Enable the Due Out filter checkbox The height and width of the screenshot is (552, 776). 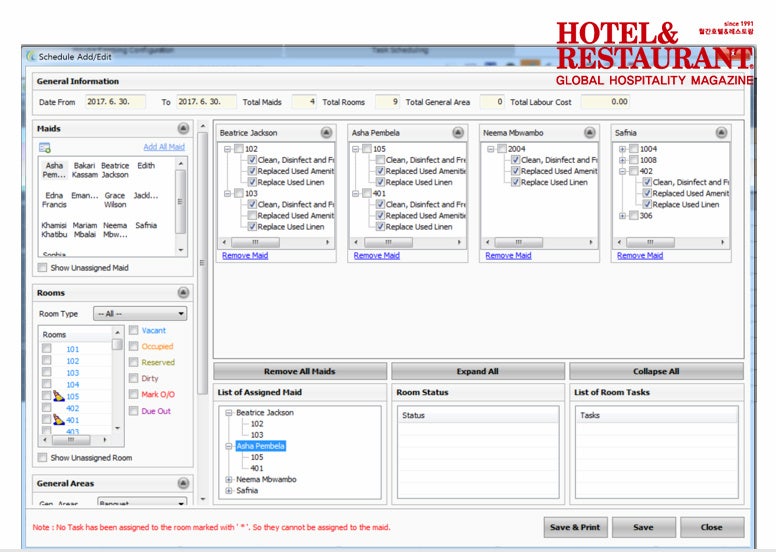coord(134,411)
